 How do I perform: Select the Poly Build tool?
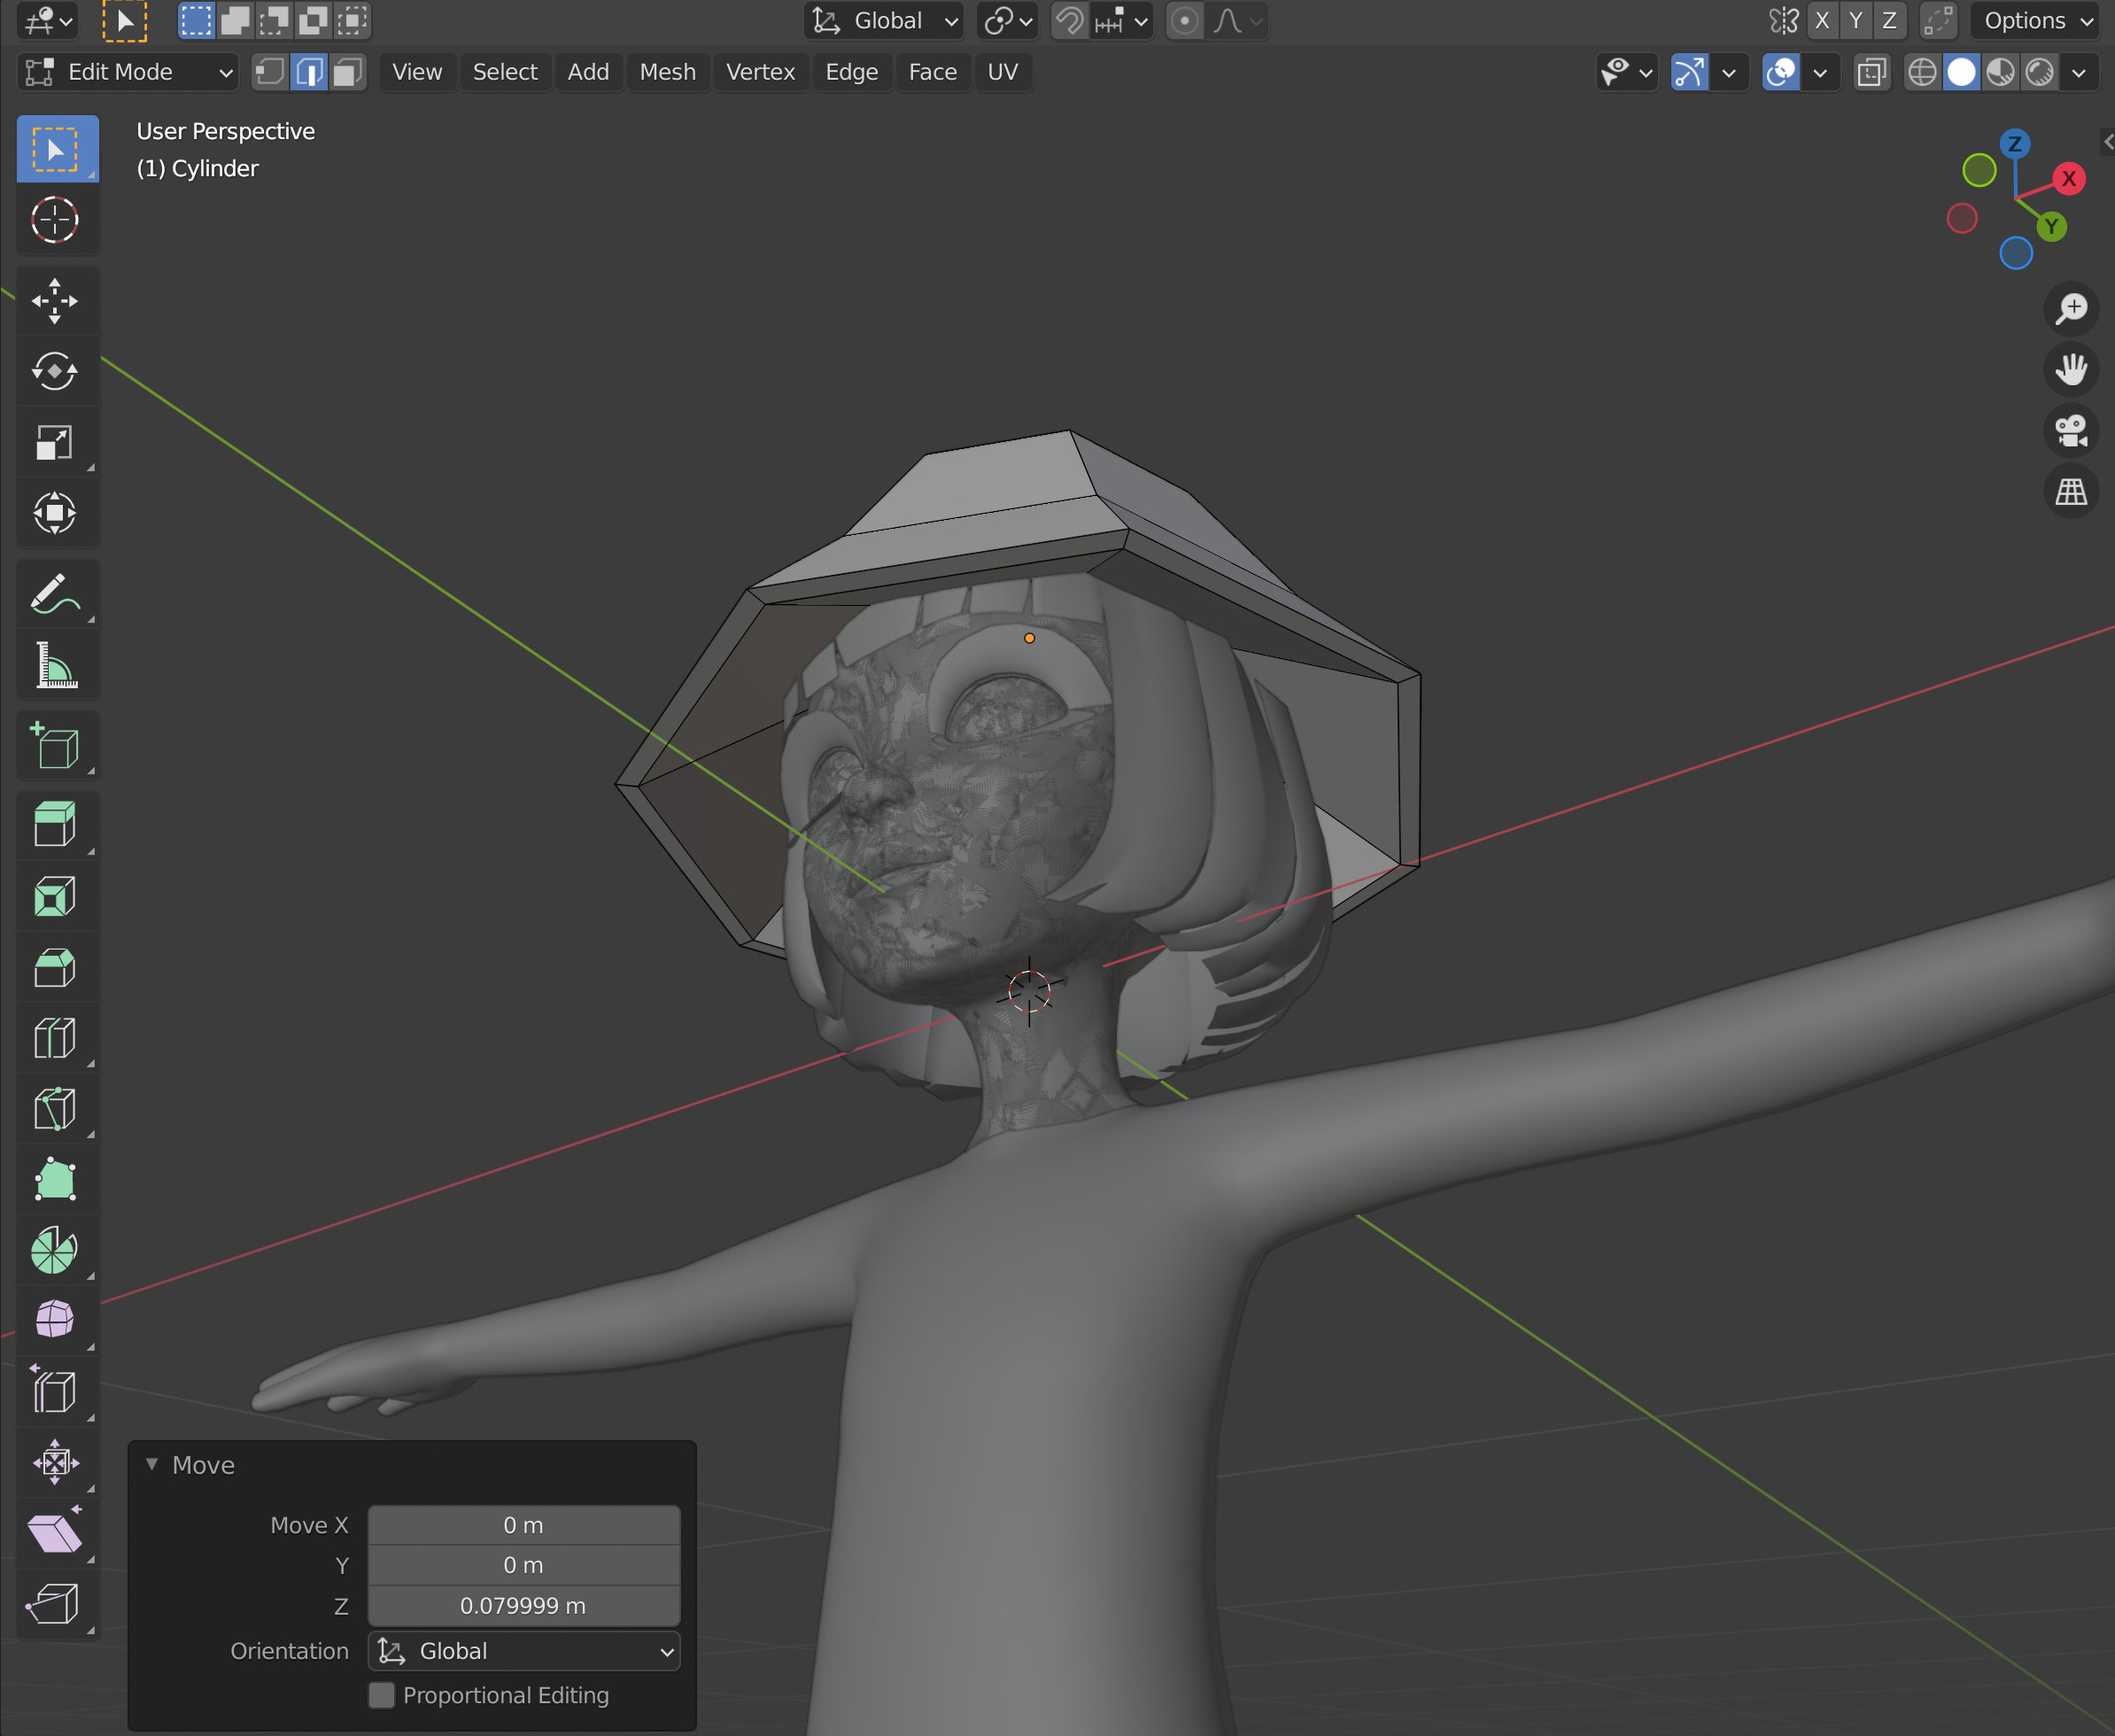coord(57,1181)
